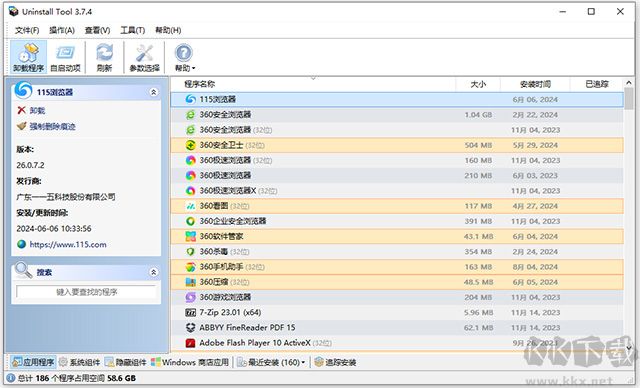Click 360游戏浏览器 icon
The width and height of the screenshot is (640, 388).
point(190,297)
